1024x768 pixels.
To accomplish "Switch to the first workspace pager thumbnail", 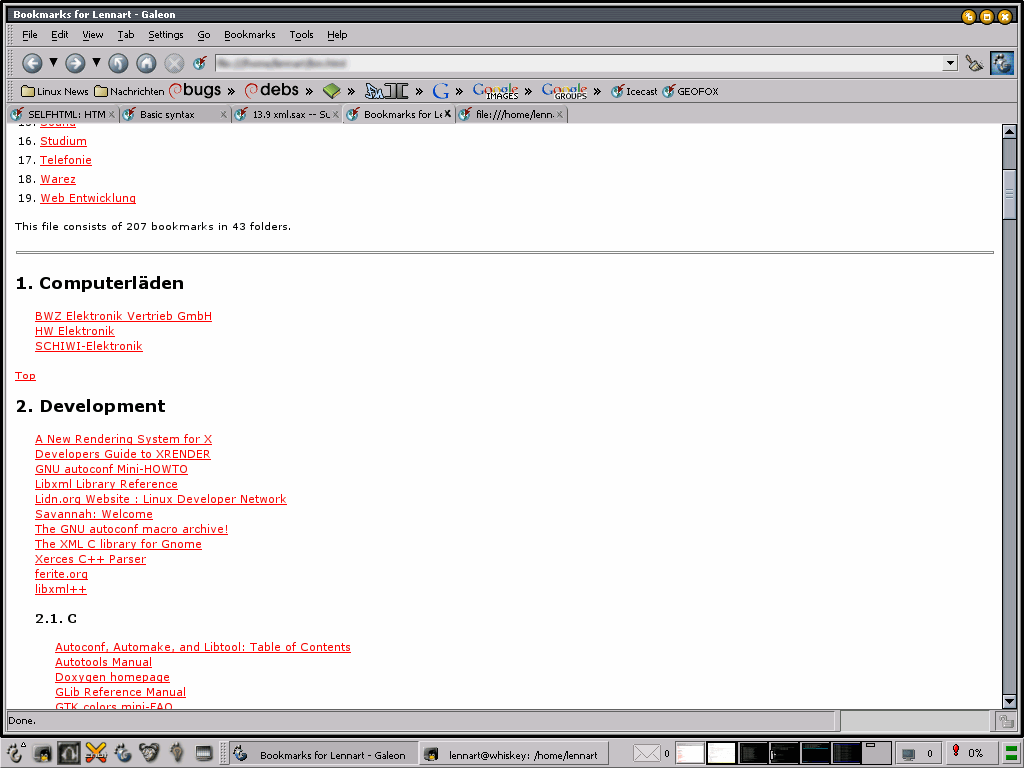I will (x=690, y=754).
